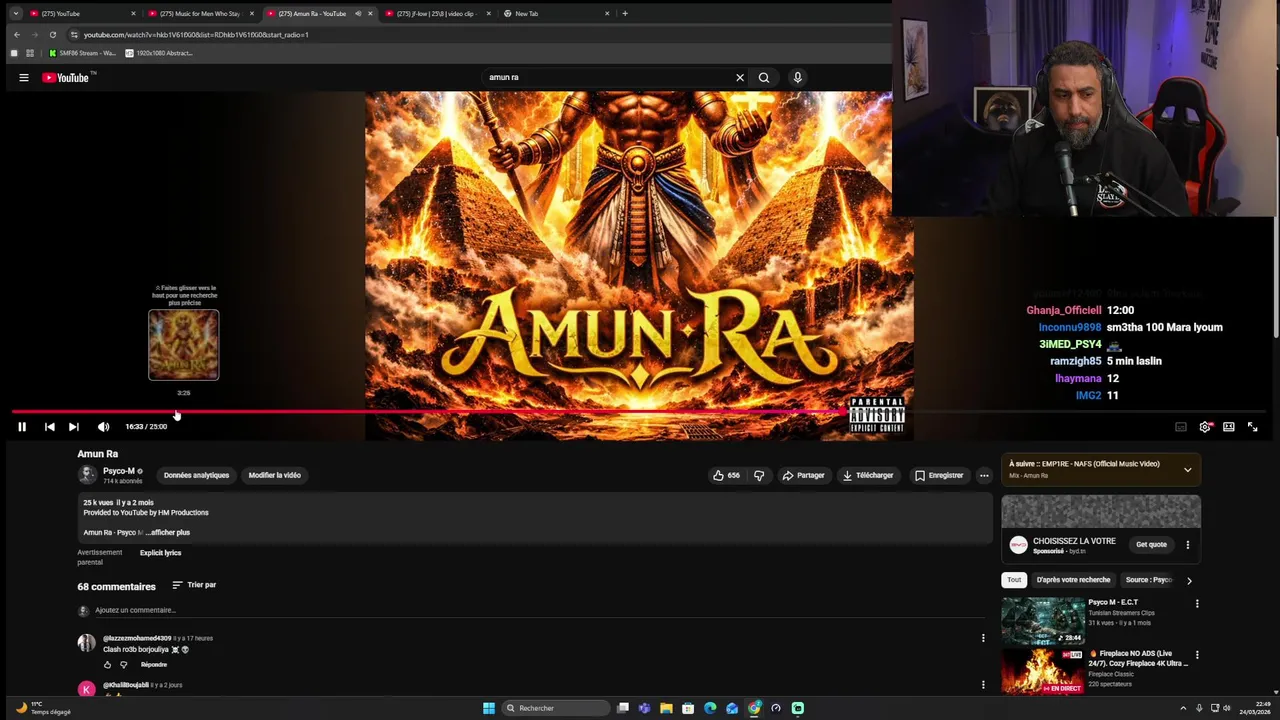This screenshot has width=1280, height=720.
Task: Open the Trier par comment sort menu
Action: [194, 585]
